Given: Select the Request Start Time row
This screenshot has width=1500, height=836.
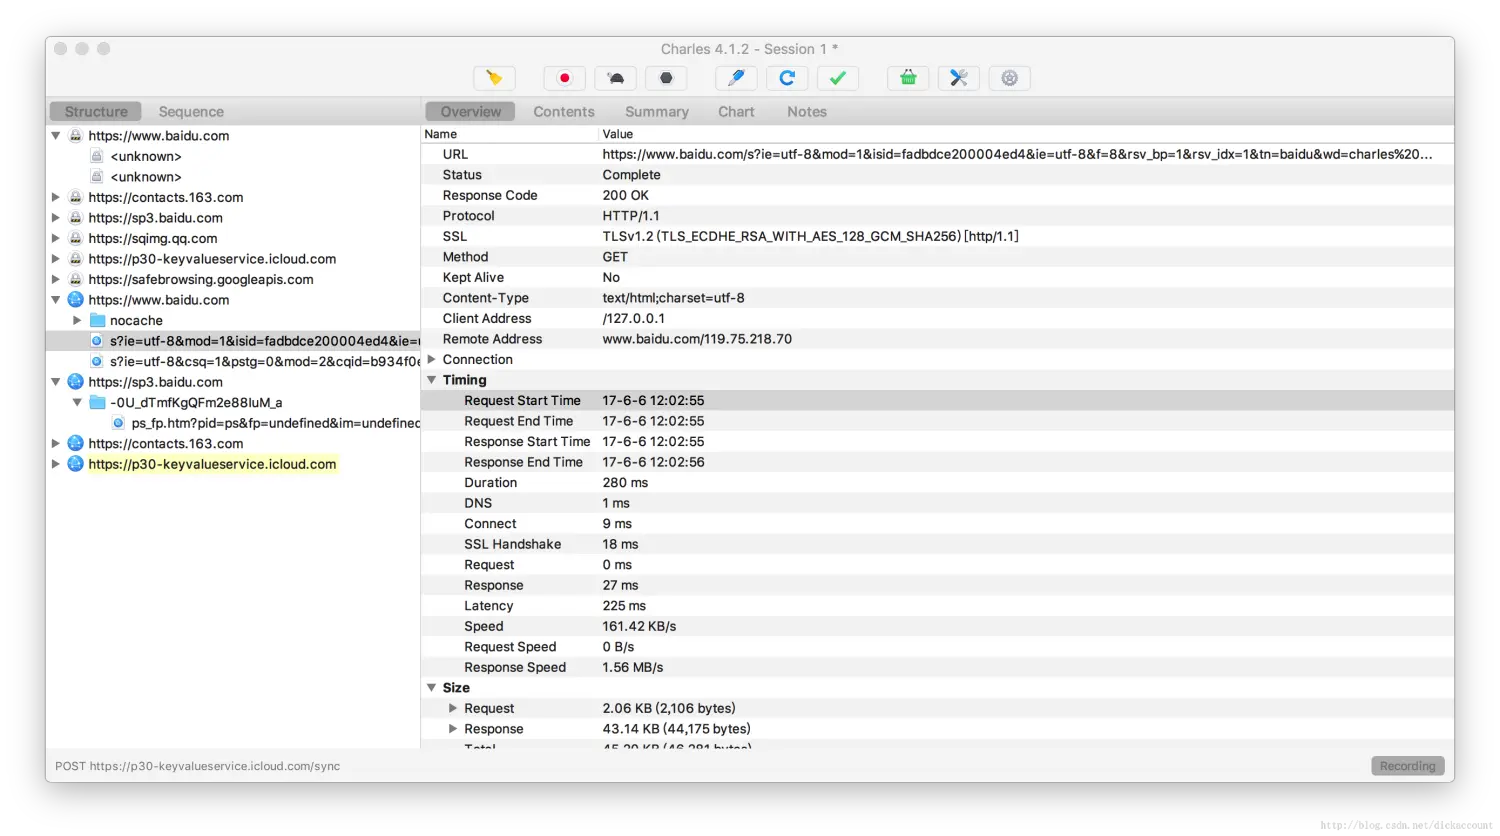Looking at the screenshot, I should pos(938,400).
